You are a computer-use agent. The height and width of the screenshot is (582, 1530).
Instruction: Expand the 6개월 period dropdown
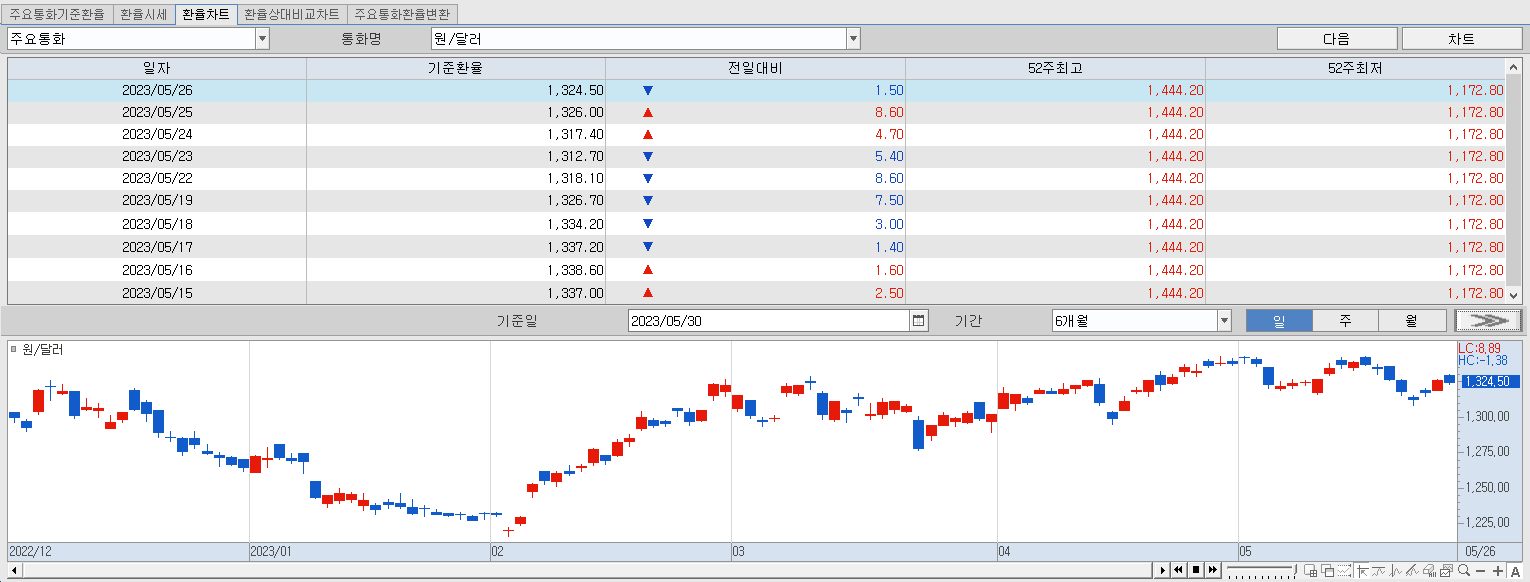1224,320
